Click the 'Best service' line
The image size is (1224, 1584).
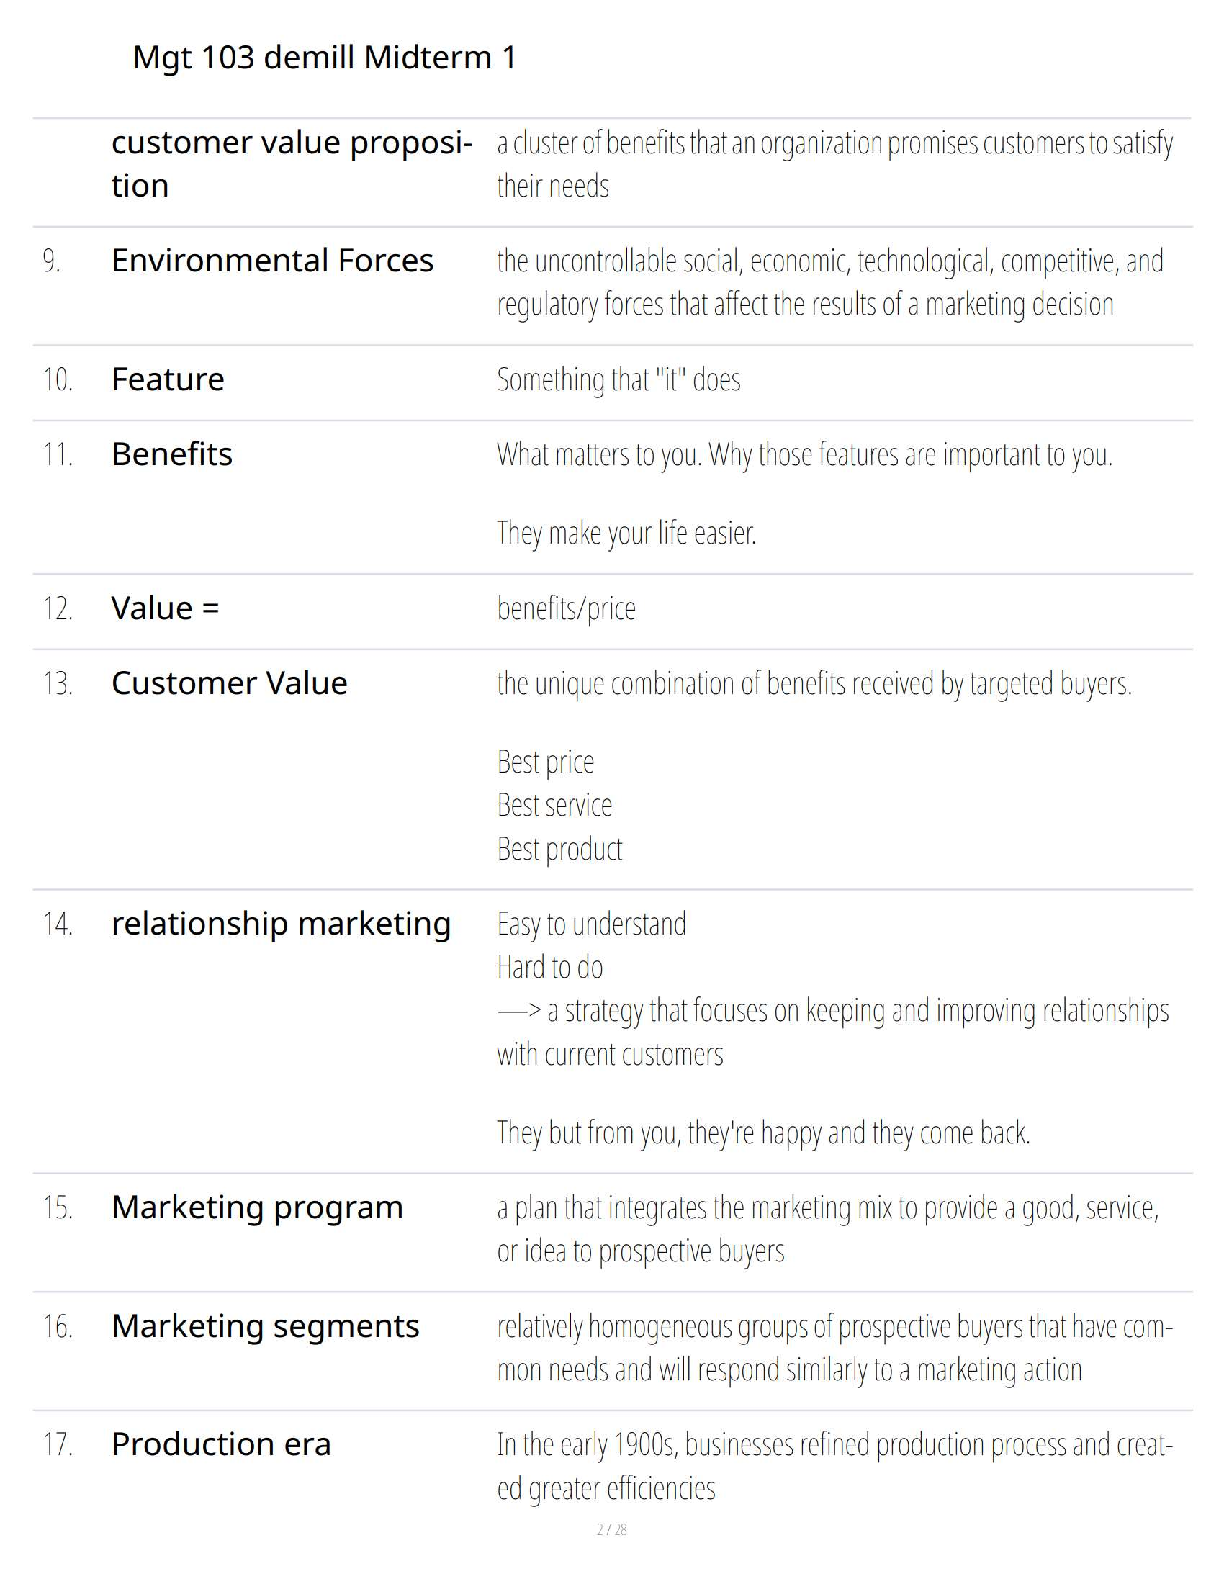[x=554, y=806]
